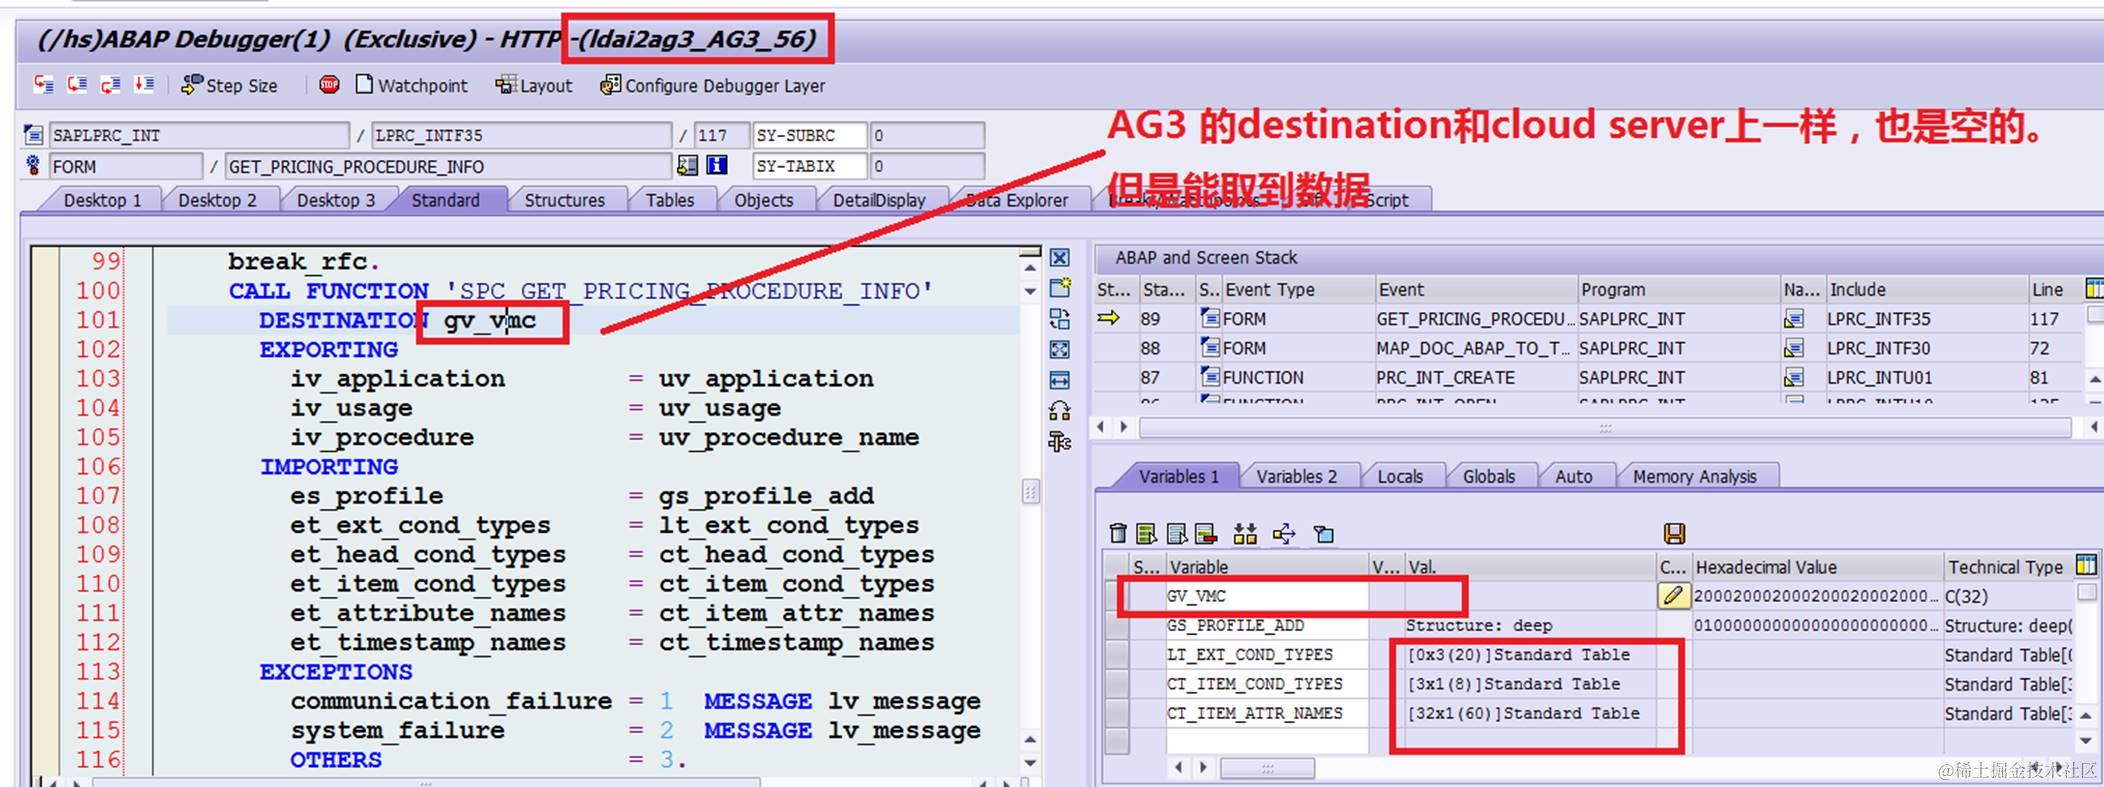The image size is (2104, 787).
Task: Click the trash delete icon in Variables toolbar
Action: point(1118,534)
